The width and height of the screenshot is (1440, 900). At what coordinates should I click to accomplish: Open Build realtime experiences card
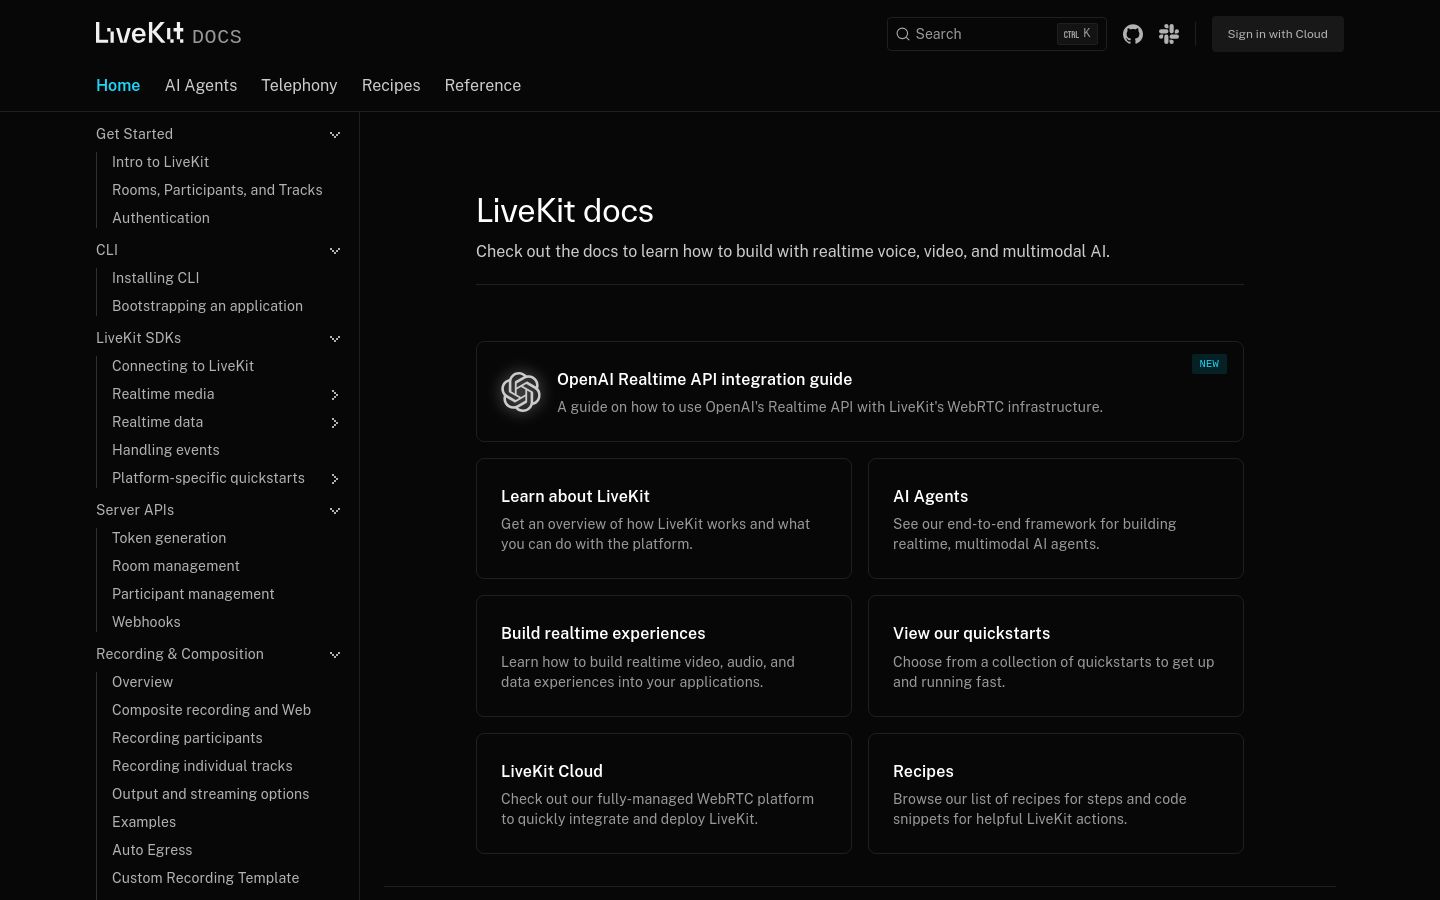pyautogui.click(x=664, y=656)
